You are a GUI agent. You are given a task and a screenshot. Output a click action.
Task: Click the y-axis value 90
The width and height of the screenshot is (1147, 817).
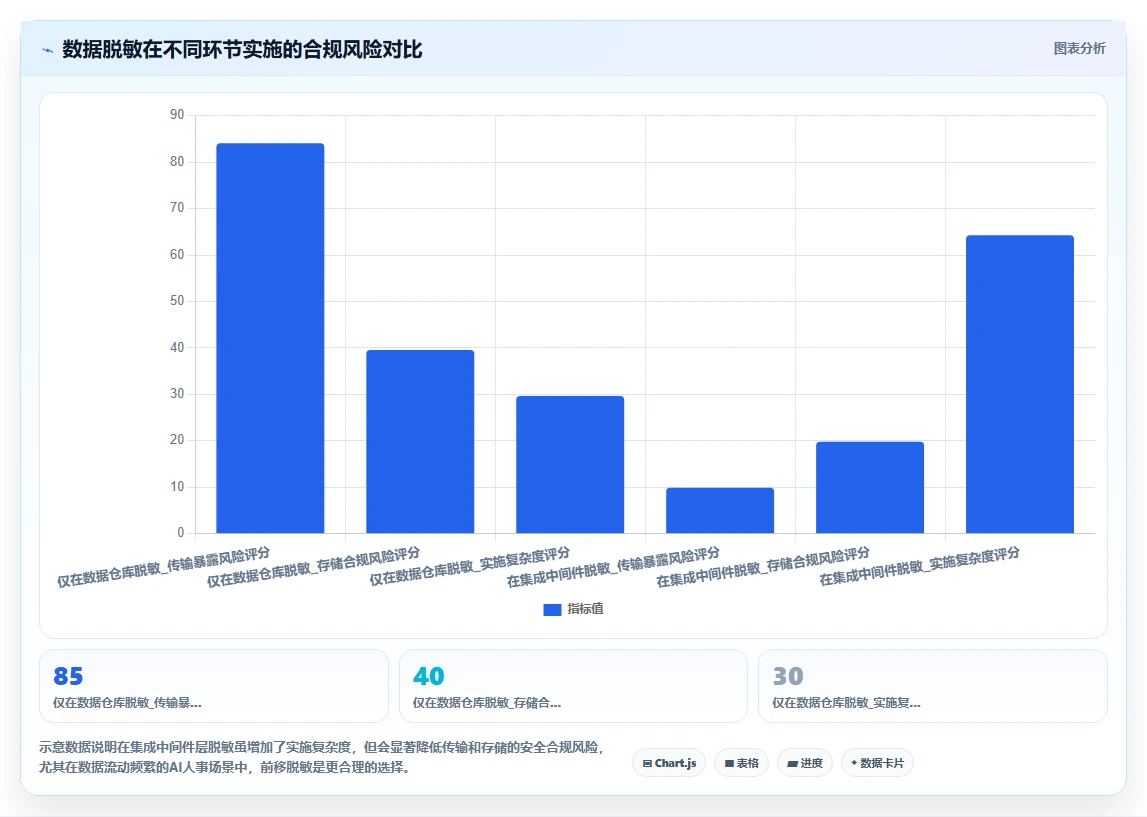pyautogui.click(x=177, y=115)
